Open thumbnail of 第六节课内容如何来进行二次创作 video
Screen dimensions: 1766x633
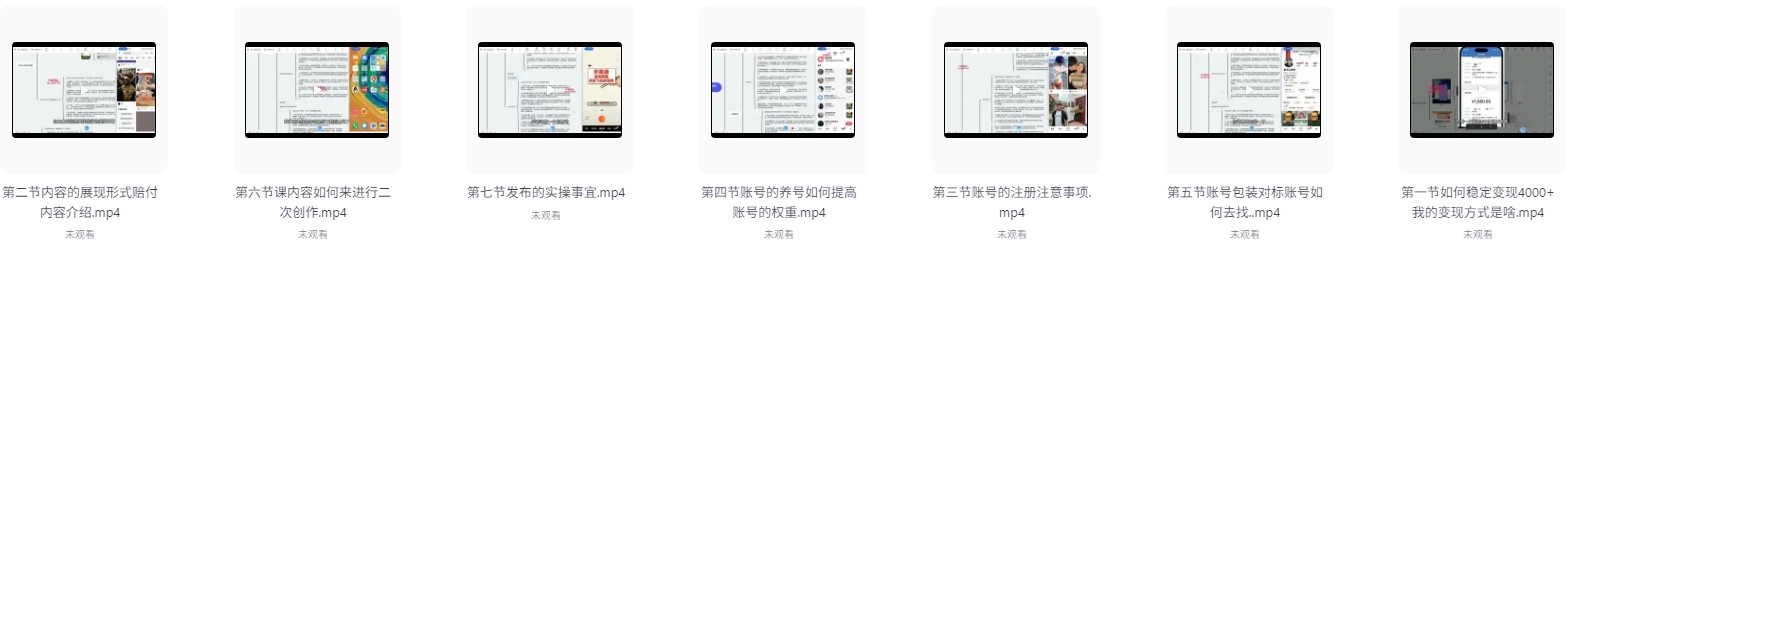[317, 90]
